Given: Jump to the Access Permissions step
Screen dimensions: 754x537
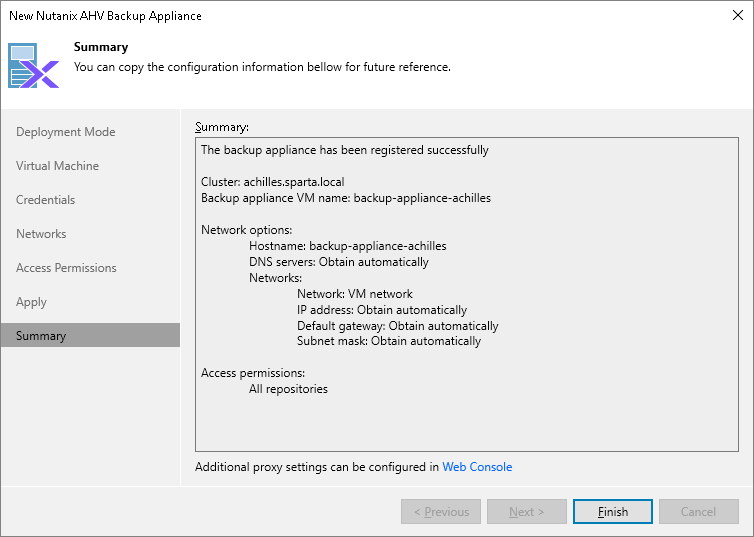Looking at the screenshot, I should tap(66, 268).
